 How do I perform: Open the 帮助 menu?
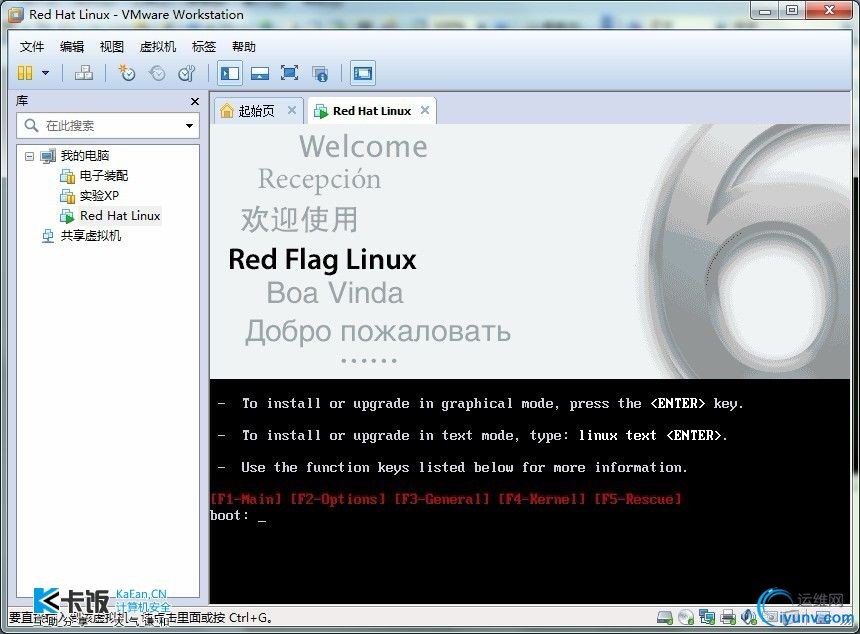(x=244, y=47)
